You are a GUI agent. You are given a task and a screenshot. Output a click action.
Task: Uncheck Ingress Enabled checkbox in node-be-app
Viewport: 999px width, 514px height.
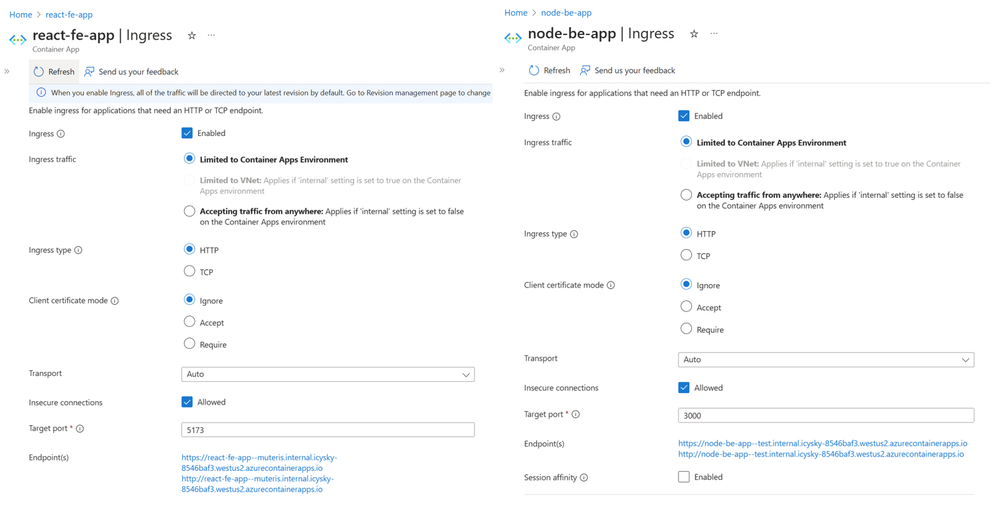(684, 116)
